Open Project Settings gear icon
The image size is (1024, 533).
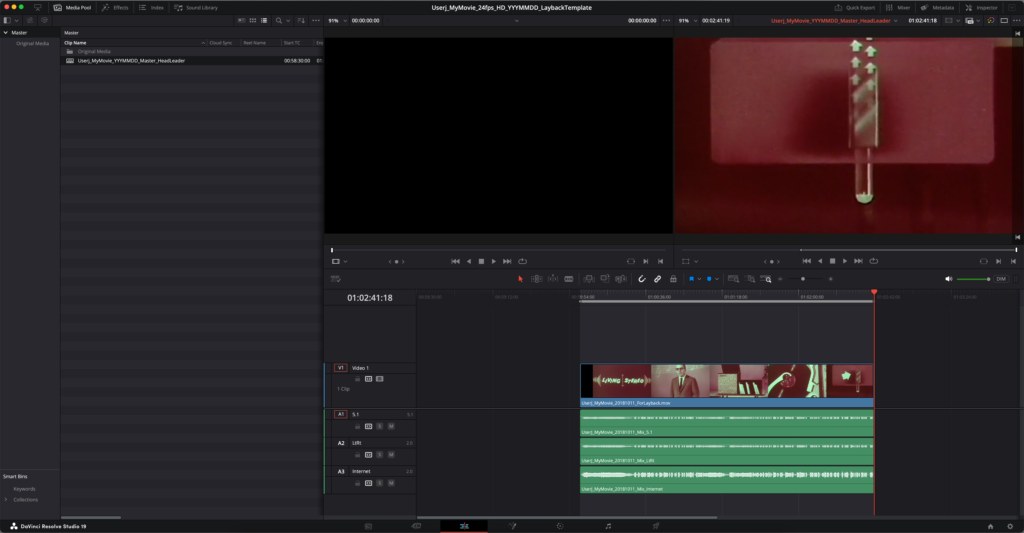[1010, 526]
